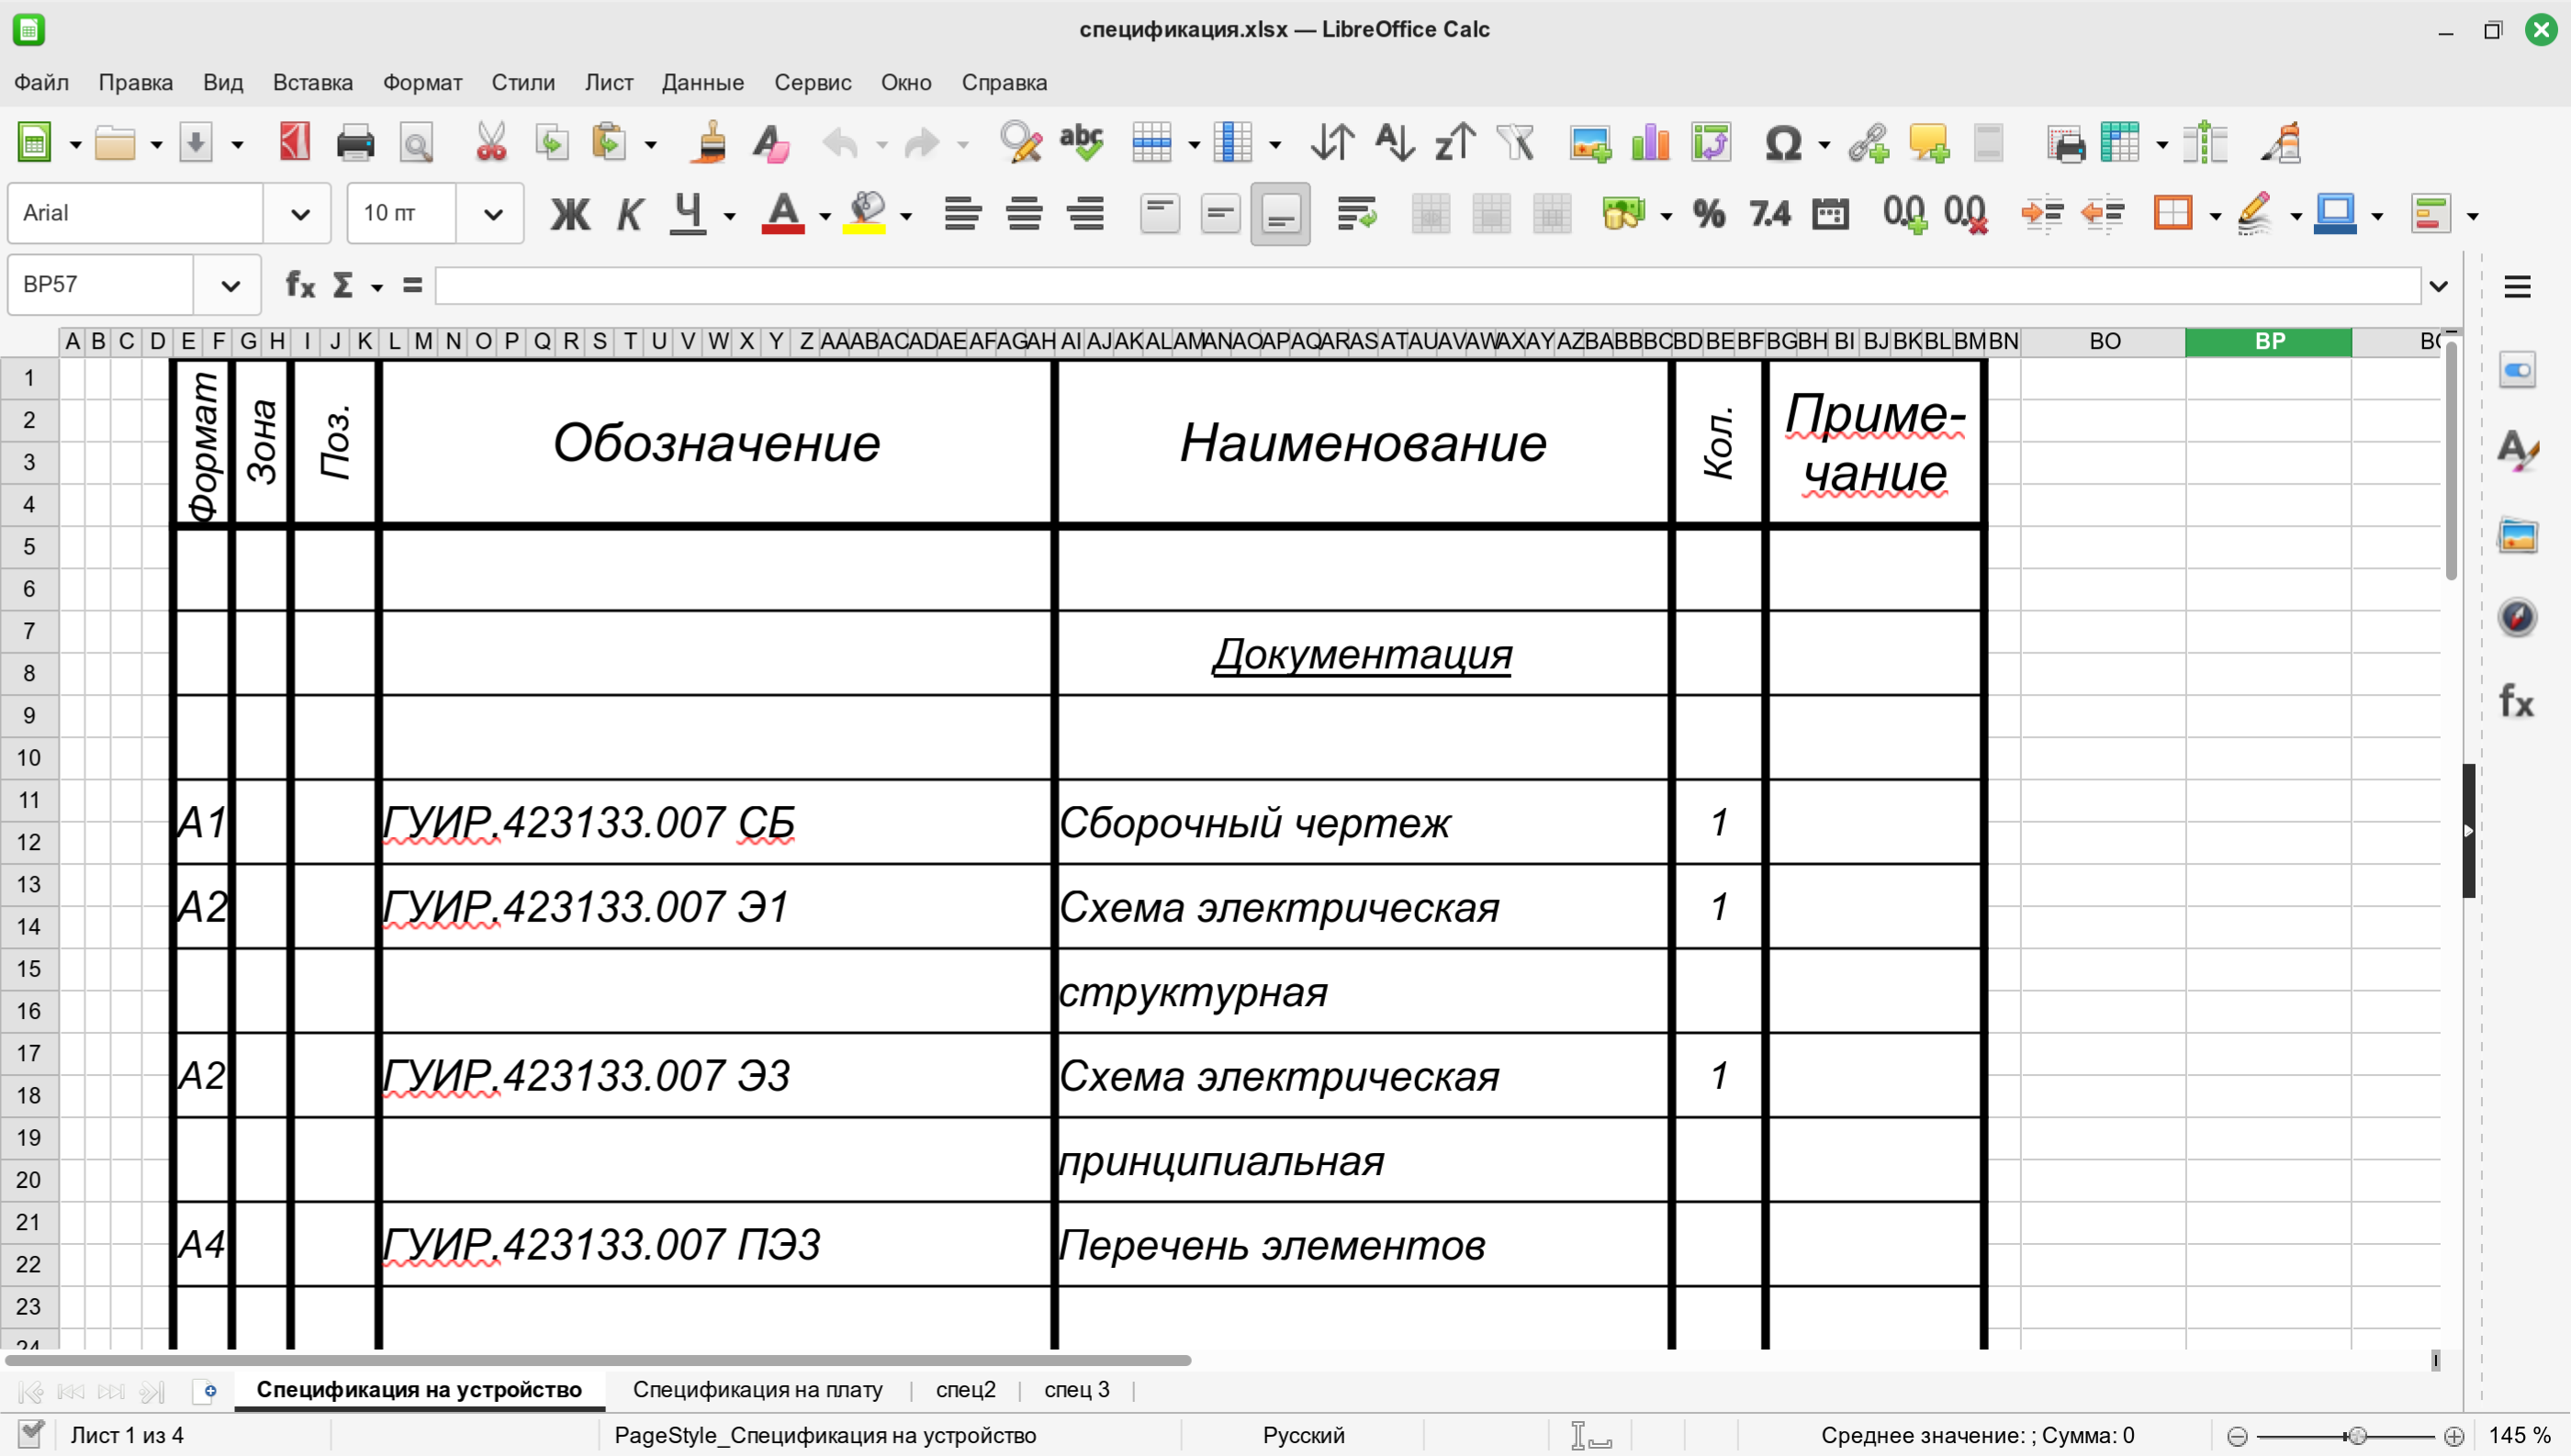Cut the selection with the scissors icon
2571x1456 pixels.
(x=491, y=143)
